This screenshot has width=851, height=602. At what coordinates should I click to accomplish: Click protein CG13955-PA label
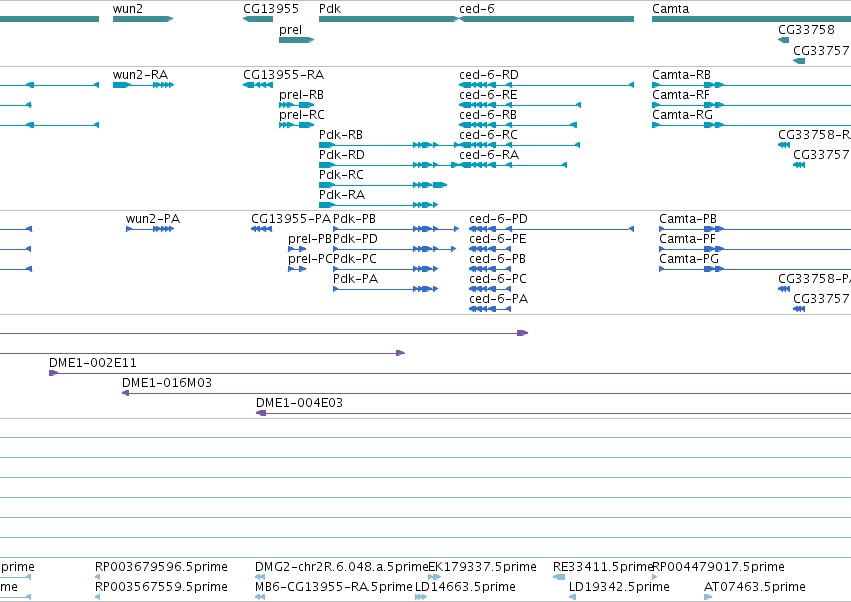point(290,219)
